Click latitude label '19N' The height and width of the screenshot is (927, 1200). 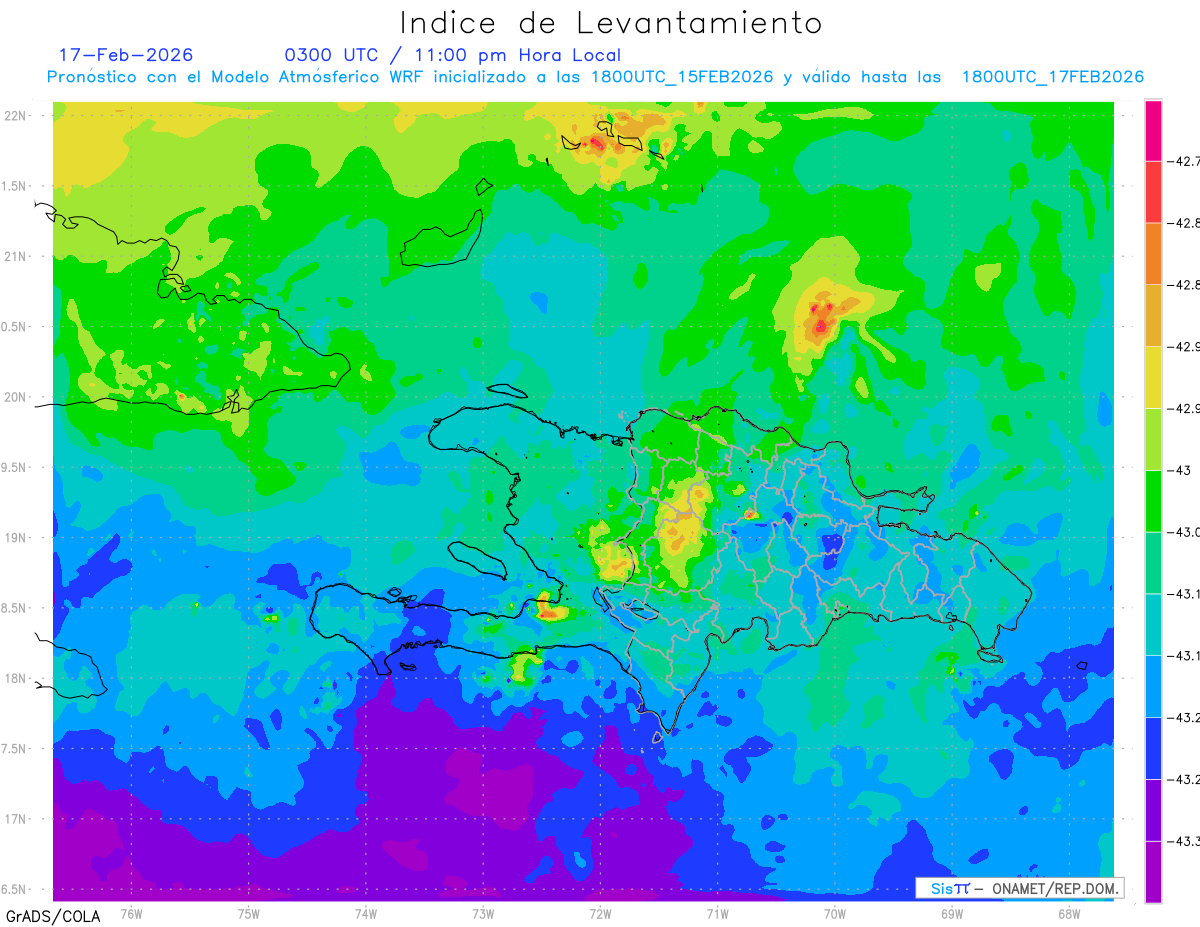tap(15, 538)
